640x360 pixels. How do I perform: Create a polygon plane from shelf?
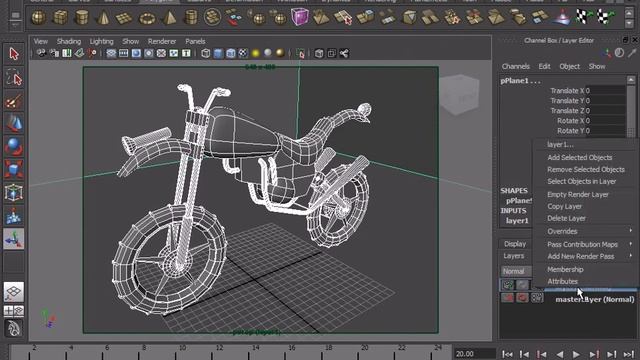pos(124,18)
